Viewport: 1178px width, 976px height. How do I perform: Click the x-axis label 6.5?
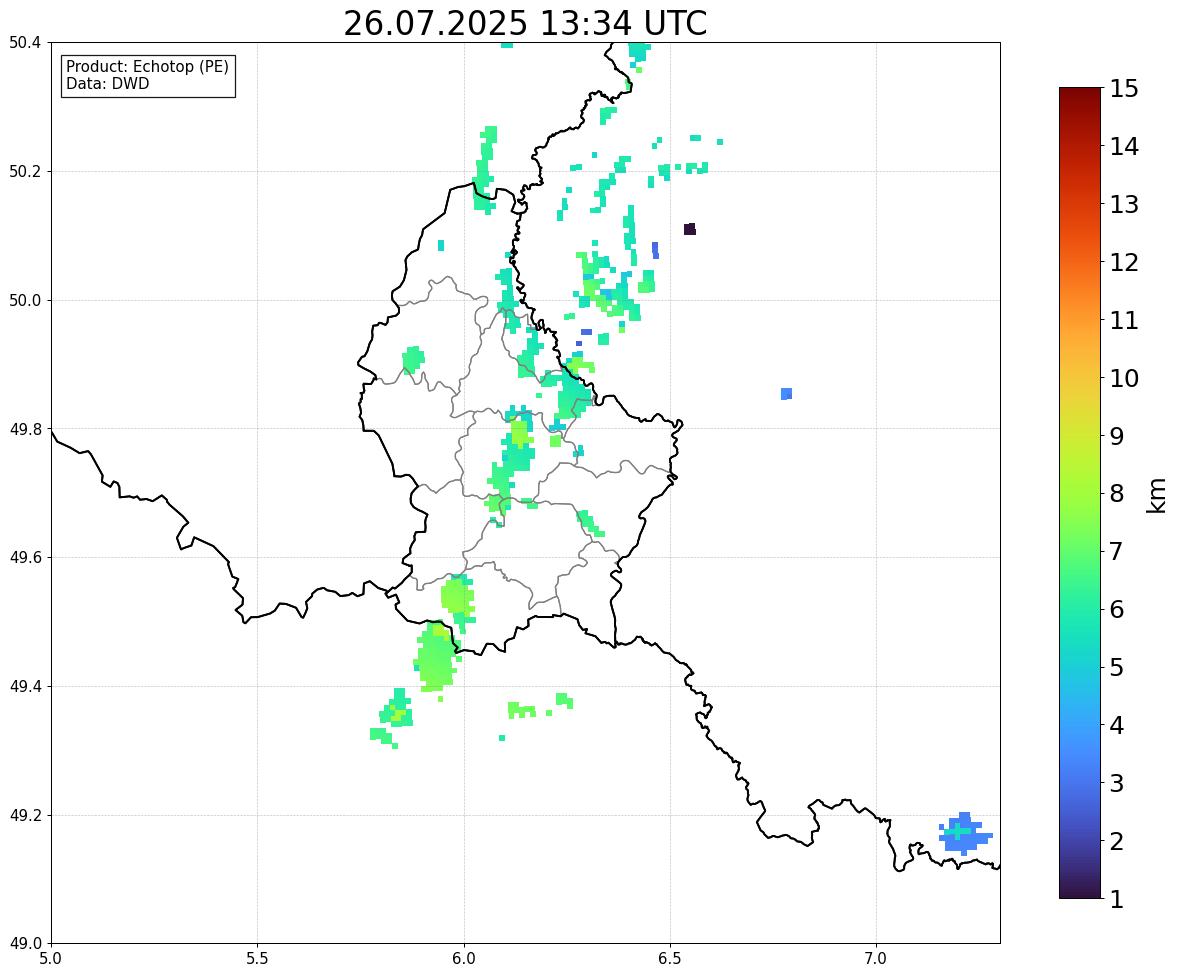coord(670,959)
